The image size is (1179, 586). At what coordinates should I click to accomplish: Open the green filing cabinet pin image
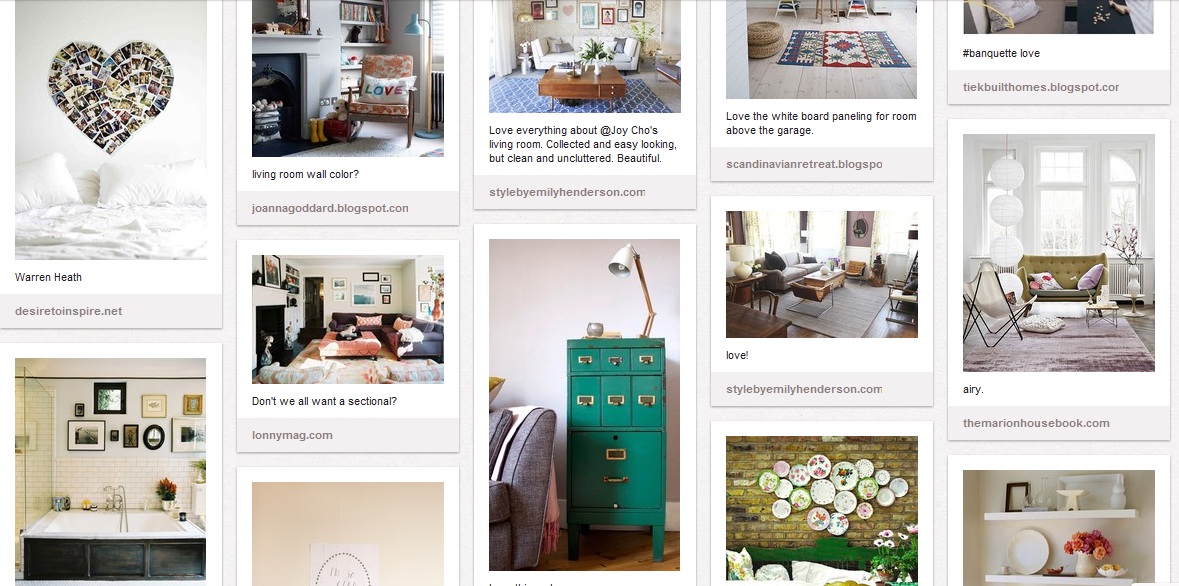(x=584, y=405)
